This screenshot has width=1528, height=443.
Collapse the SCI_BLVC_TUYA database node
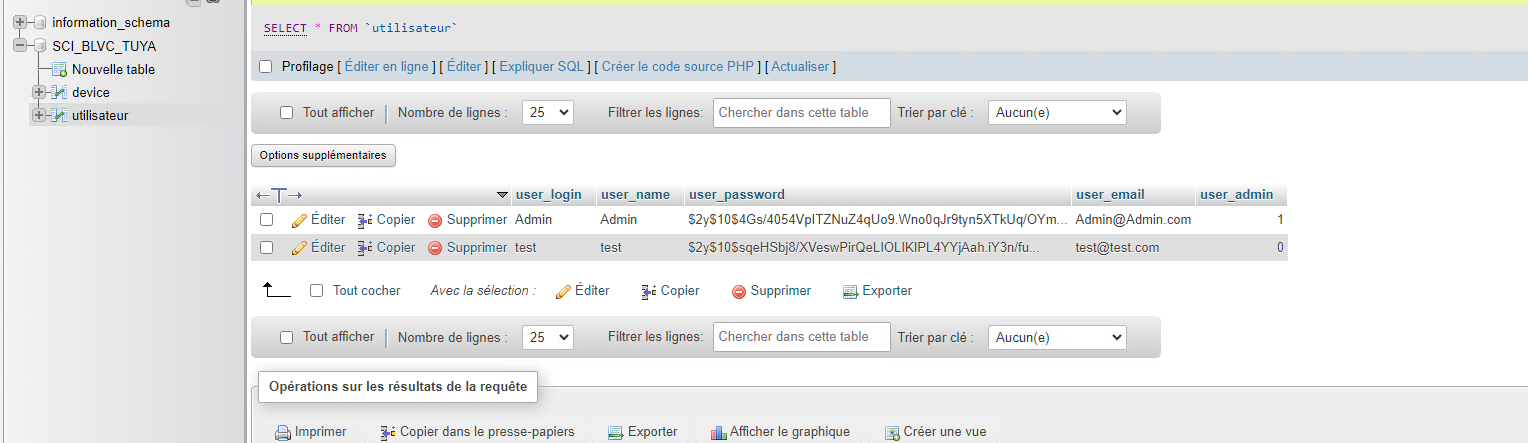pyautogui.click(x=19, y=46)
